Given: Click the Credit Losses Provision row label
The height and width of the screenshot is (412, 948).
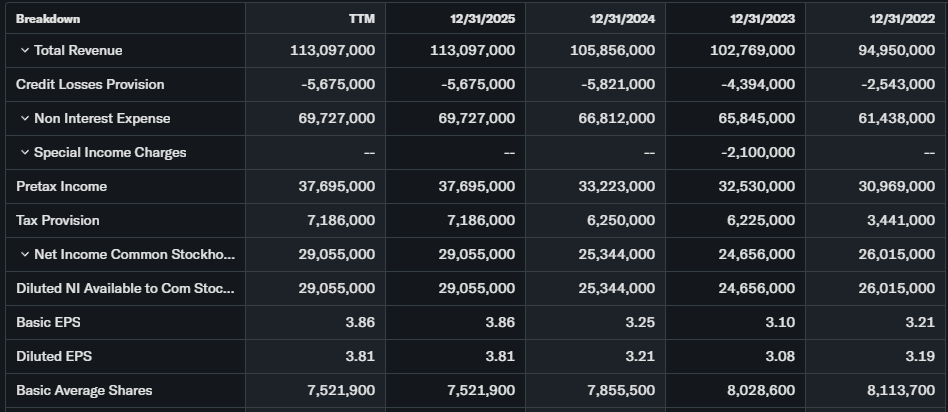Looking at the screenshot, I should [90, 84].
